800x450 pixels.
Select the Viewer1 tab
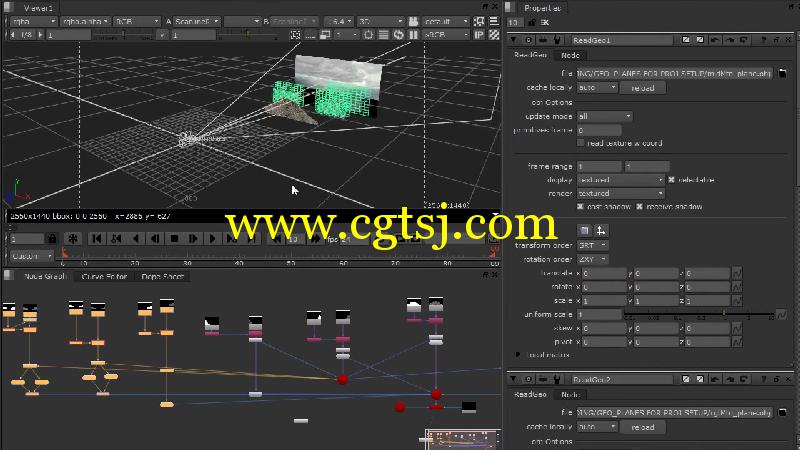point(38,8)
